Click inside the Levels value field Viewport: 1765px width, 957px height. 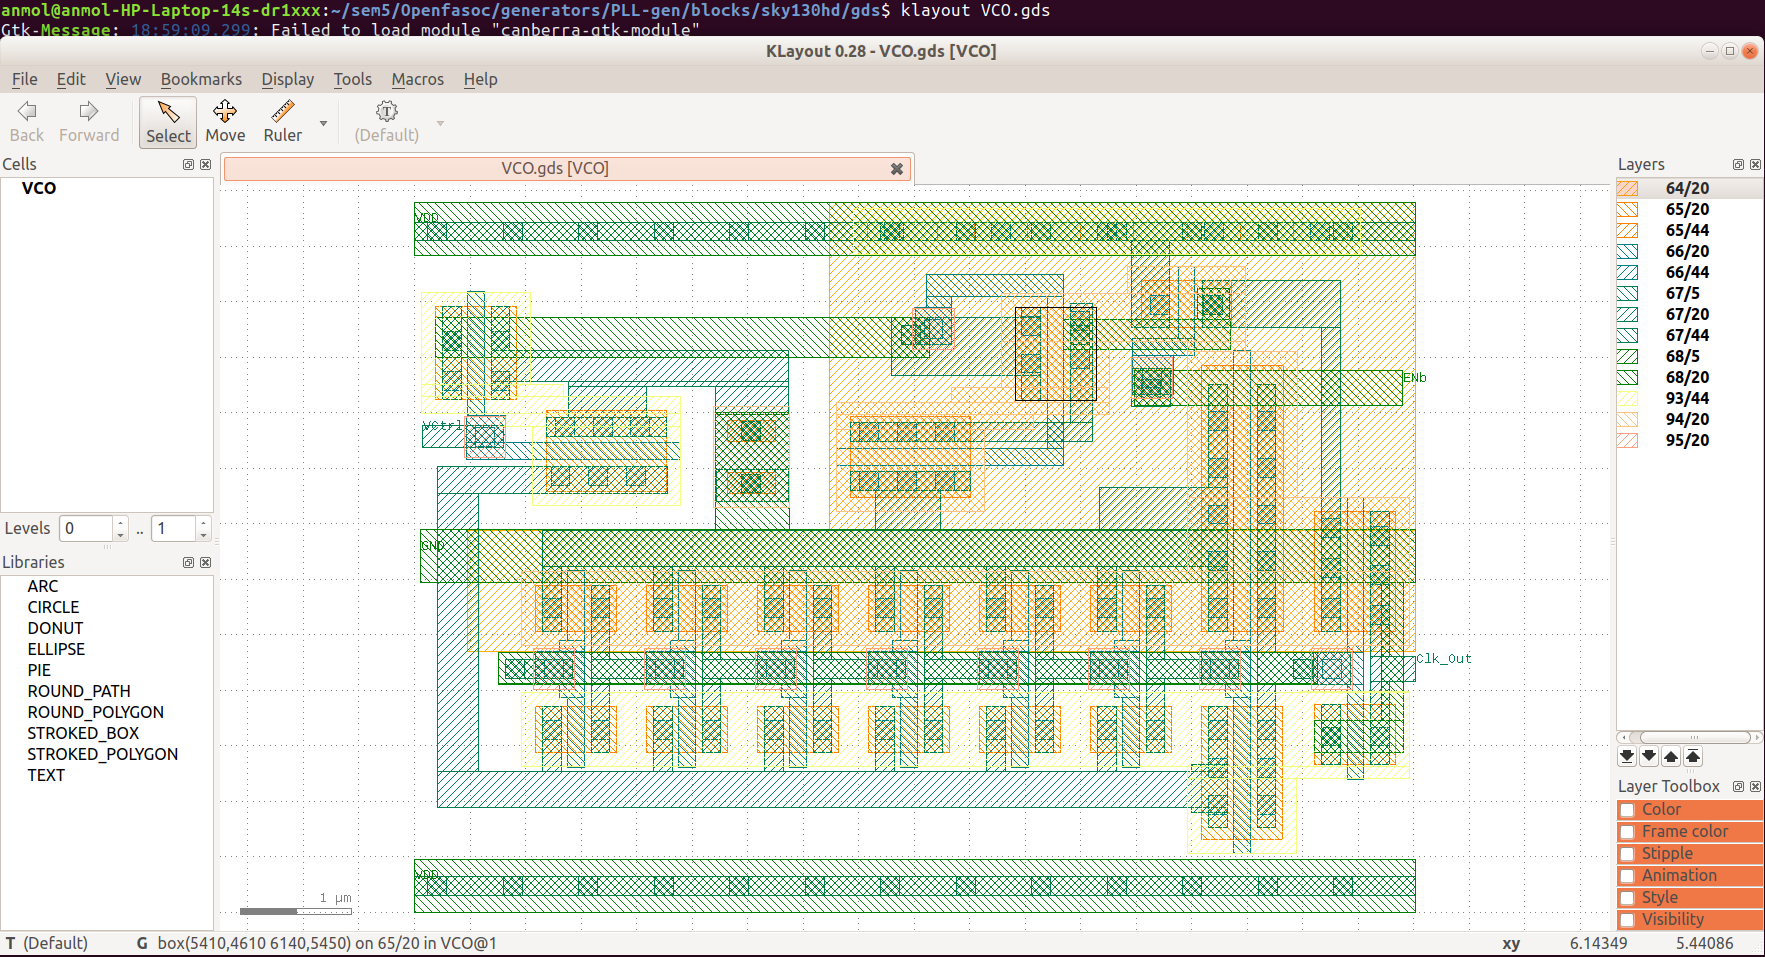[x=85, y=528]
